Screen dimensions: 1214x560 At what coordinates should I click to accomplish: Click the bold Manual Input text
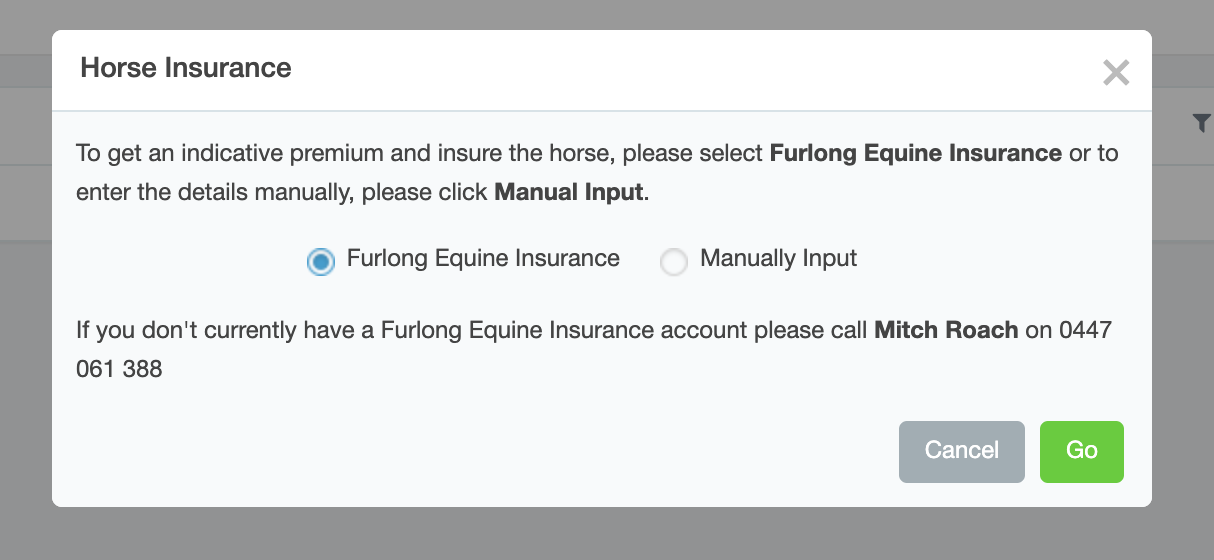pos(569,191)
